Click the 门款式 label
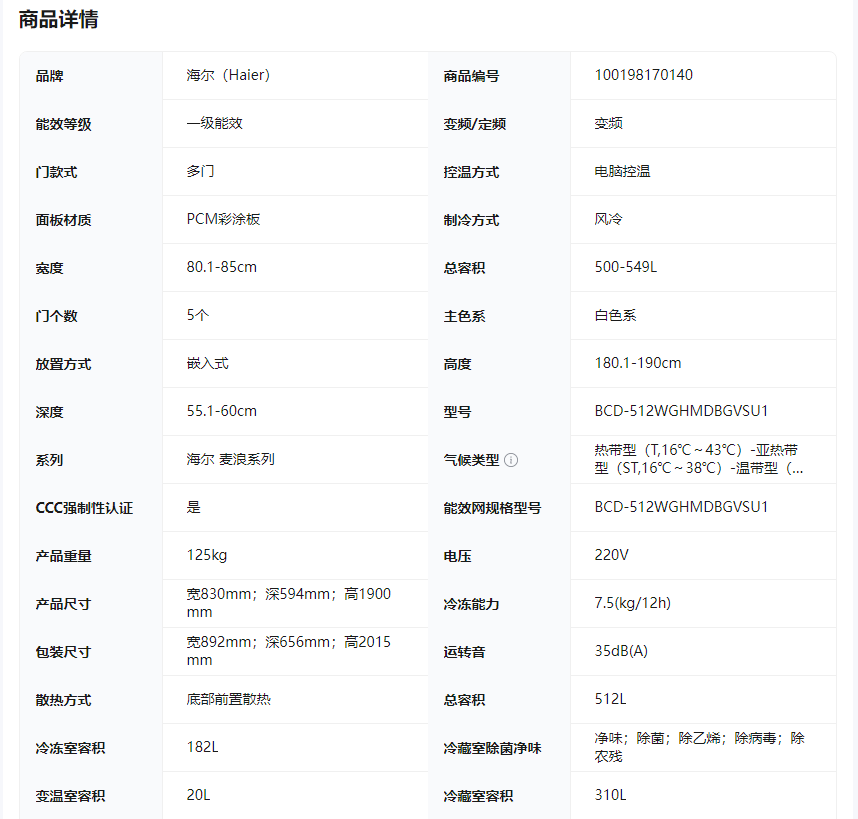Image resolution: width=858 pixels, height=819 pixels. [x=56, y=172]
